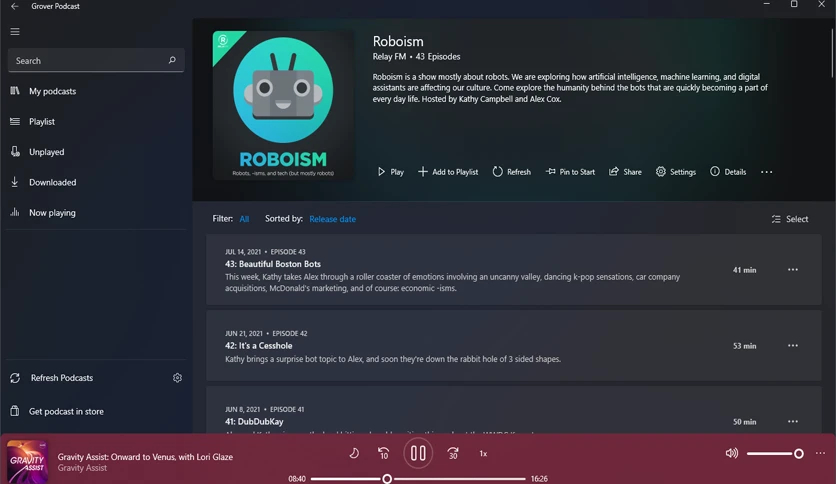Open the Filter All dropdown

pyautogui.click(x=244, y=219)
